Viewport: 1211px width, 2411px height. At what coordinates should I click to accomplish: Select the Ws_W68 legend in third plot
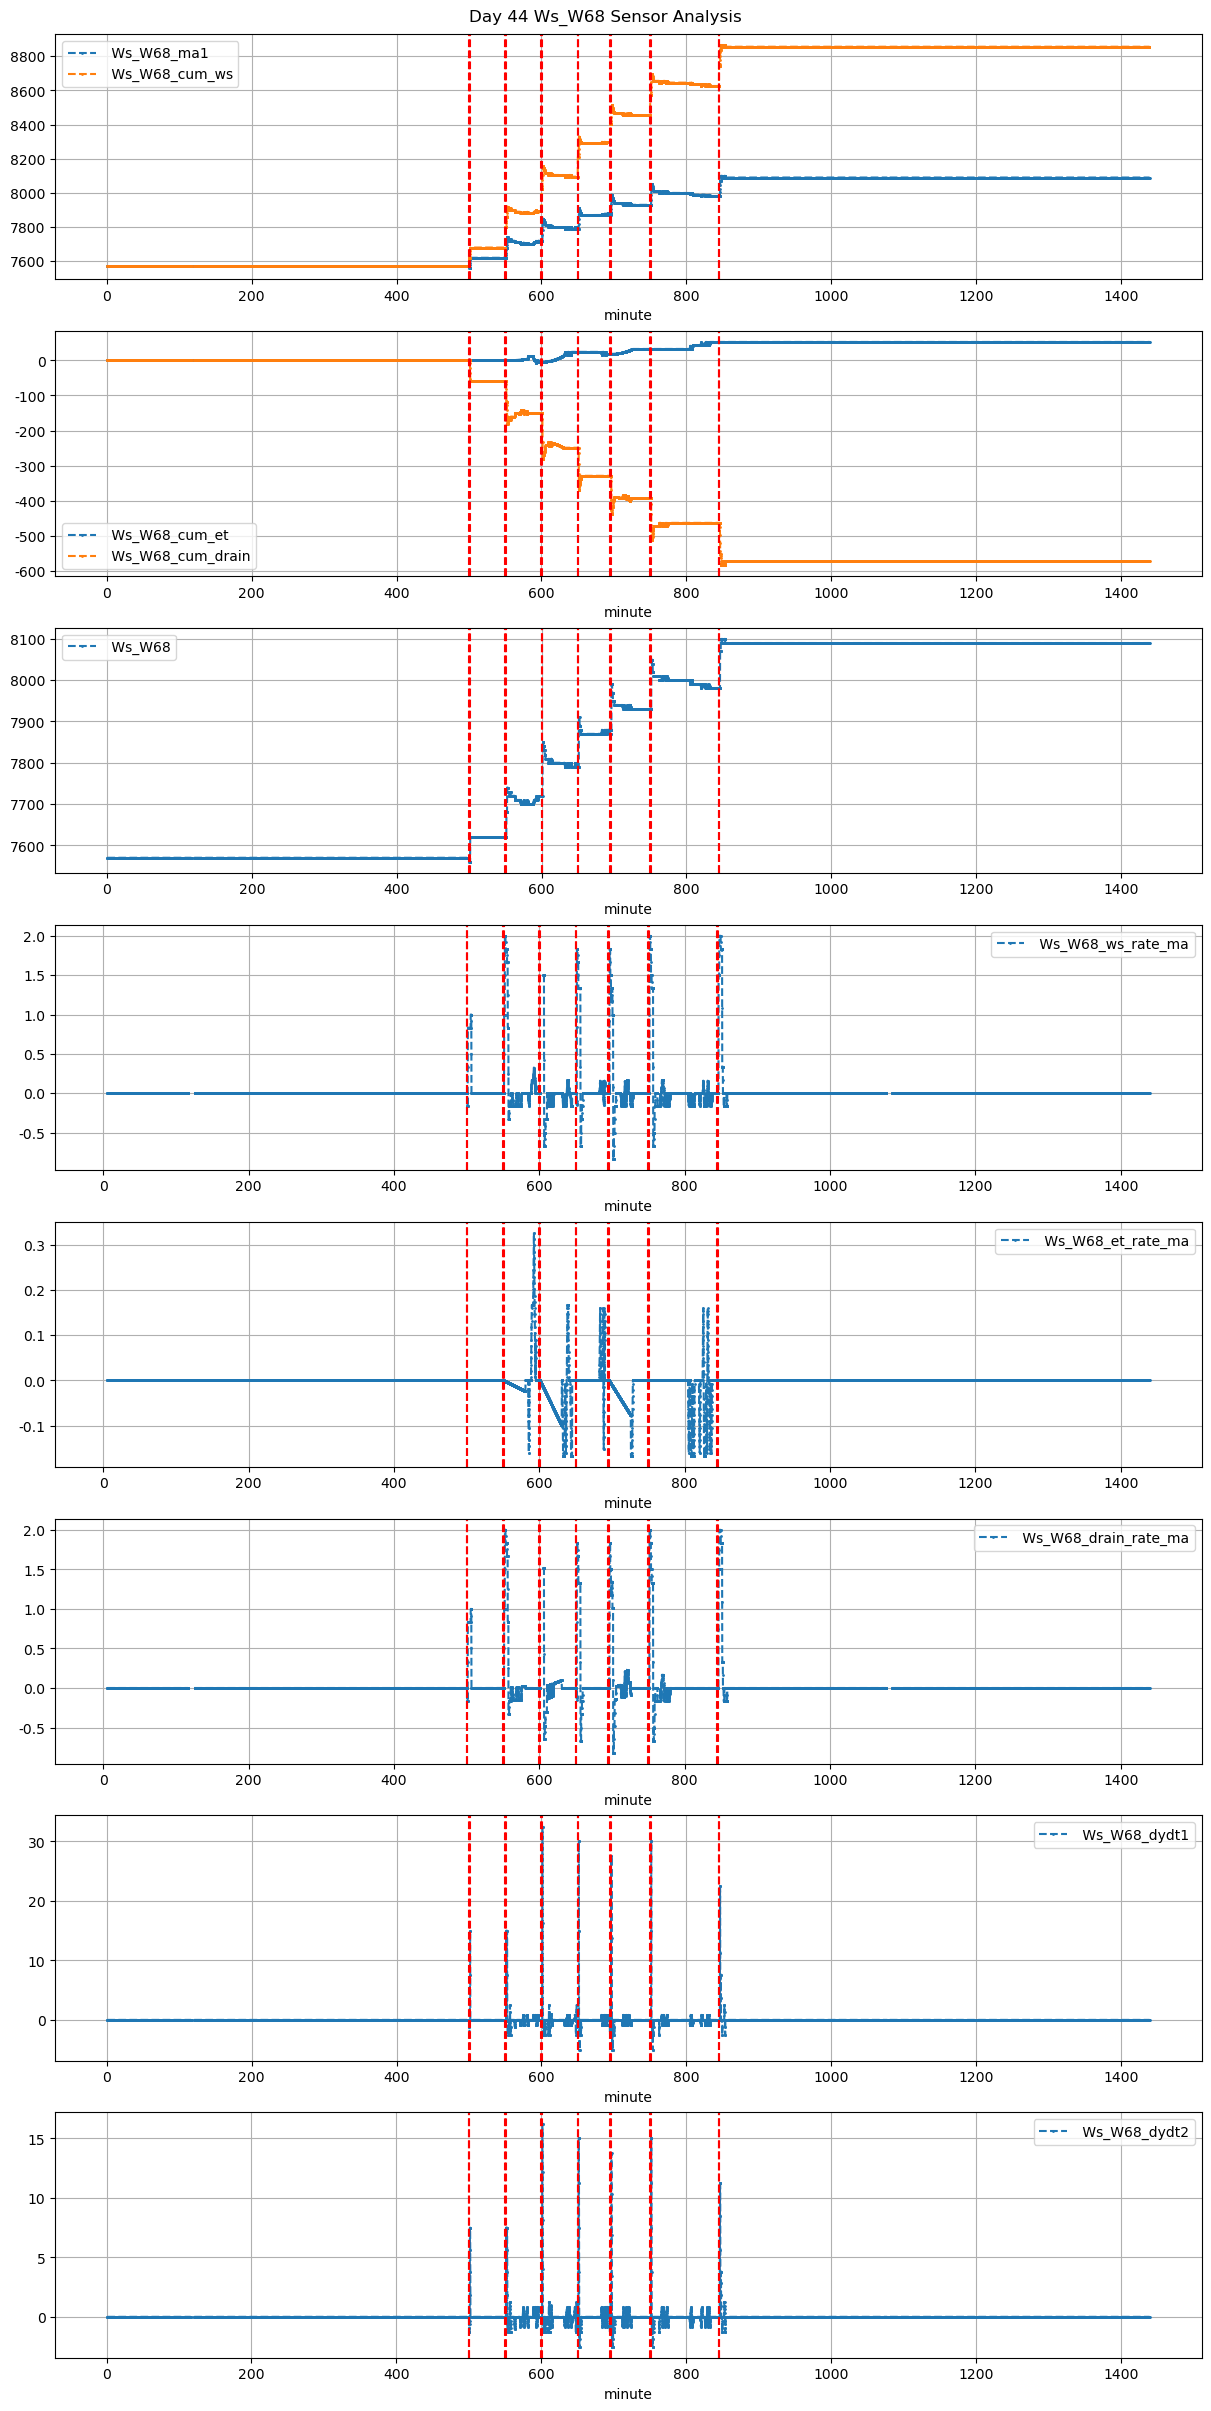click(x=140, y=647)
